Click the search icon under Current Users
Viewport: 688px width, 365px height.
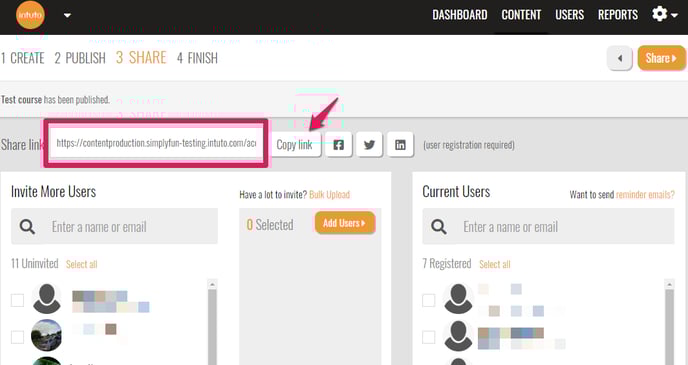[x=439, y=227]
